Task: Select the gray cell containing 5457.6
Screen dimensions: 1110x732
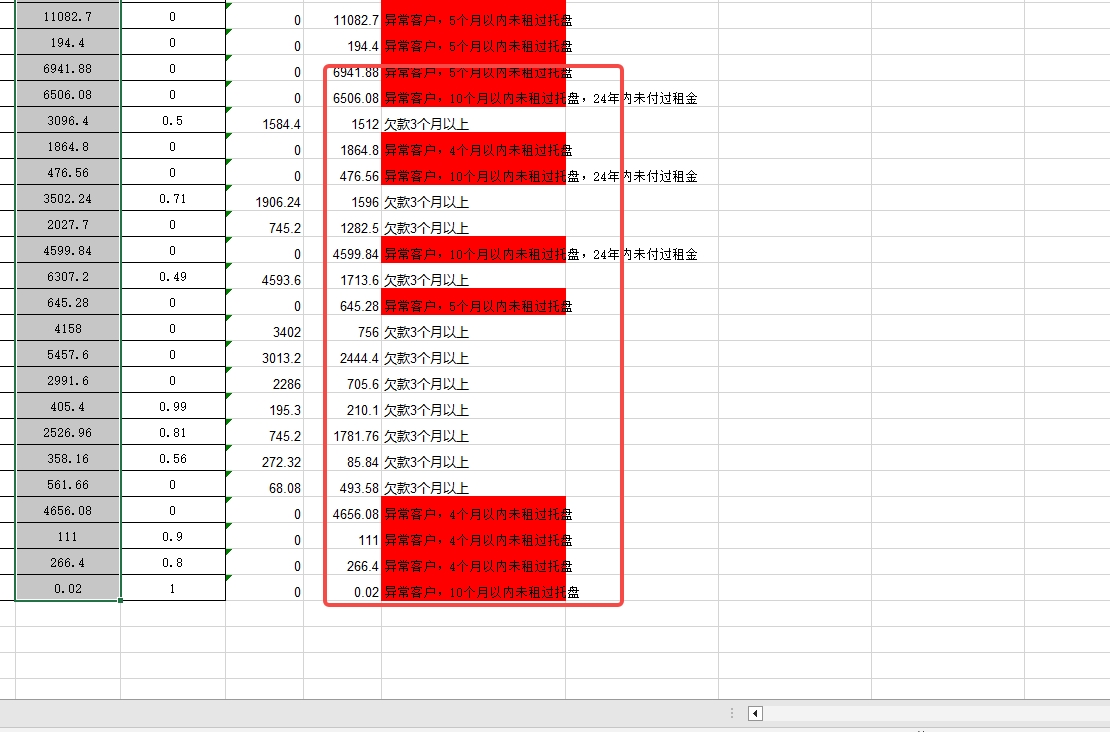Action: click(x=68, y=355)
